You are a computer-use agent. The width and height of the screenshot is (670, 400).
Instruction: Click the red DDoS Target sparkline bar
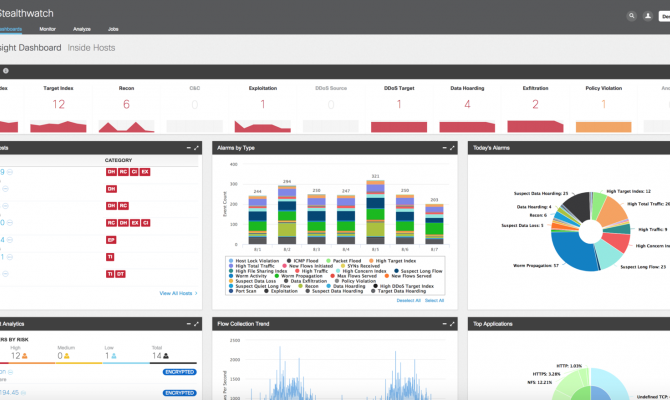[399, 127]
